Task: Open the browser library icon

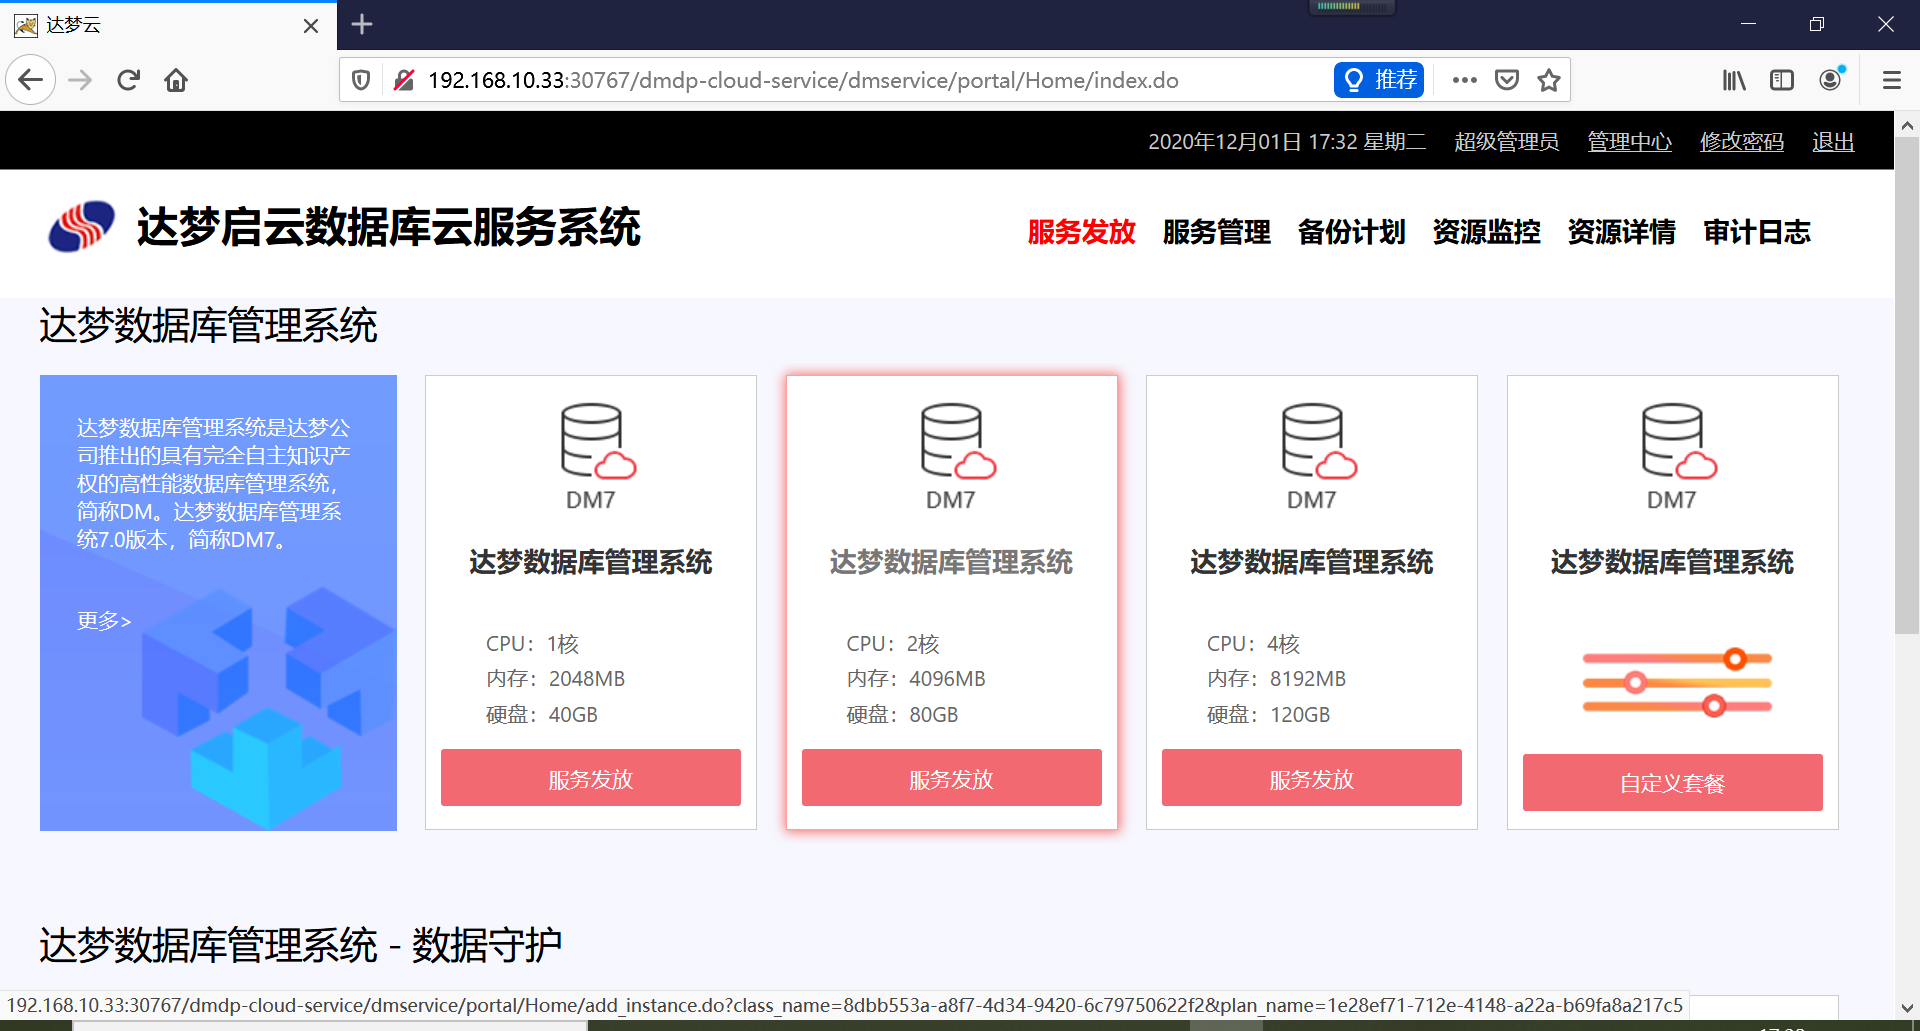Action: click(1734, 80)
